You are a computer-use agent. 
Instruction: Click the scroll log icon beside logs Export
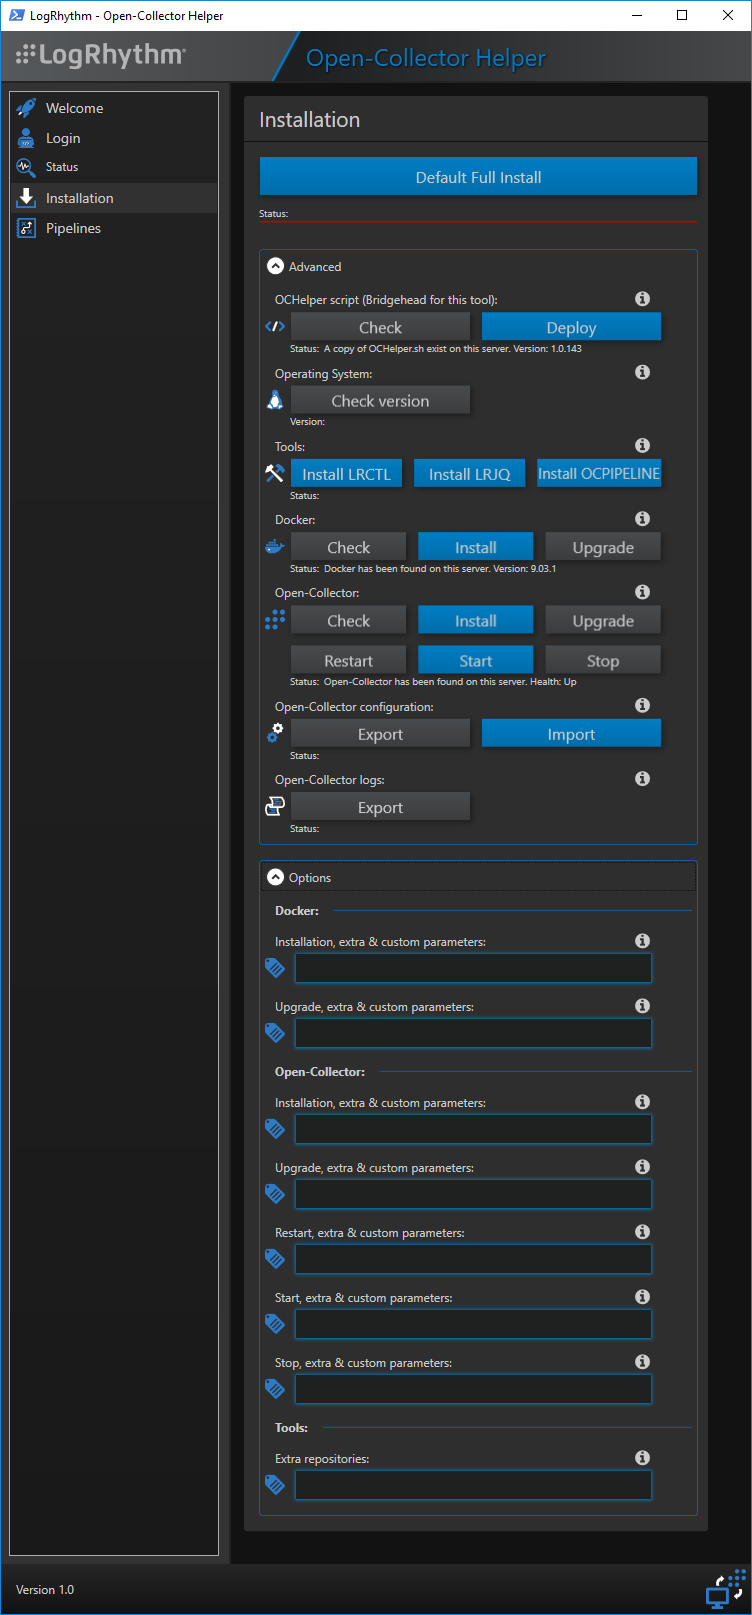tap(275, 806)
